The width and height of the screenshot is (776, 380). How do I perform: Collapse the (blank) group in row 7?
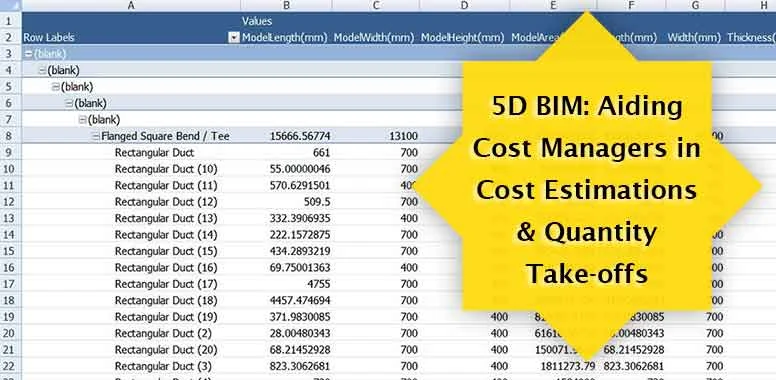click(83, 119)
